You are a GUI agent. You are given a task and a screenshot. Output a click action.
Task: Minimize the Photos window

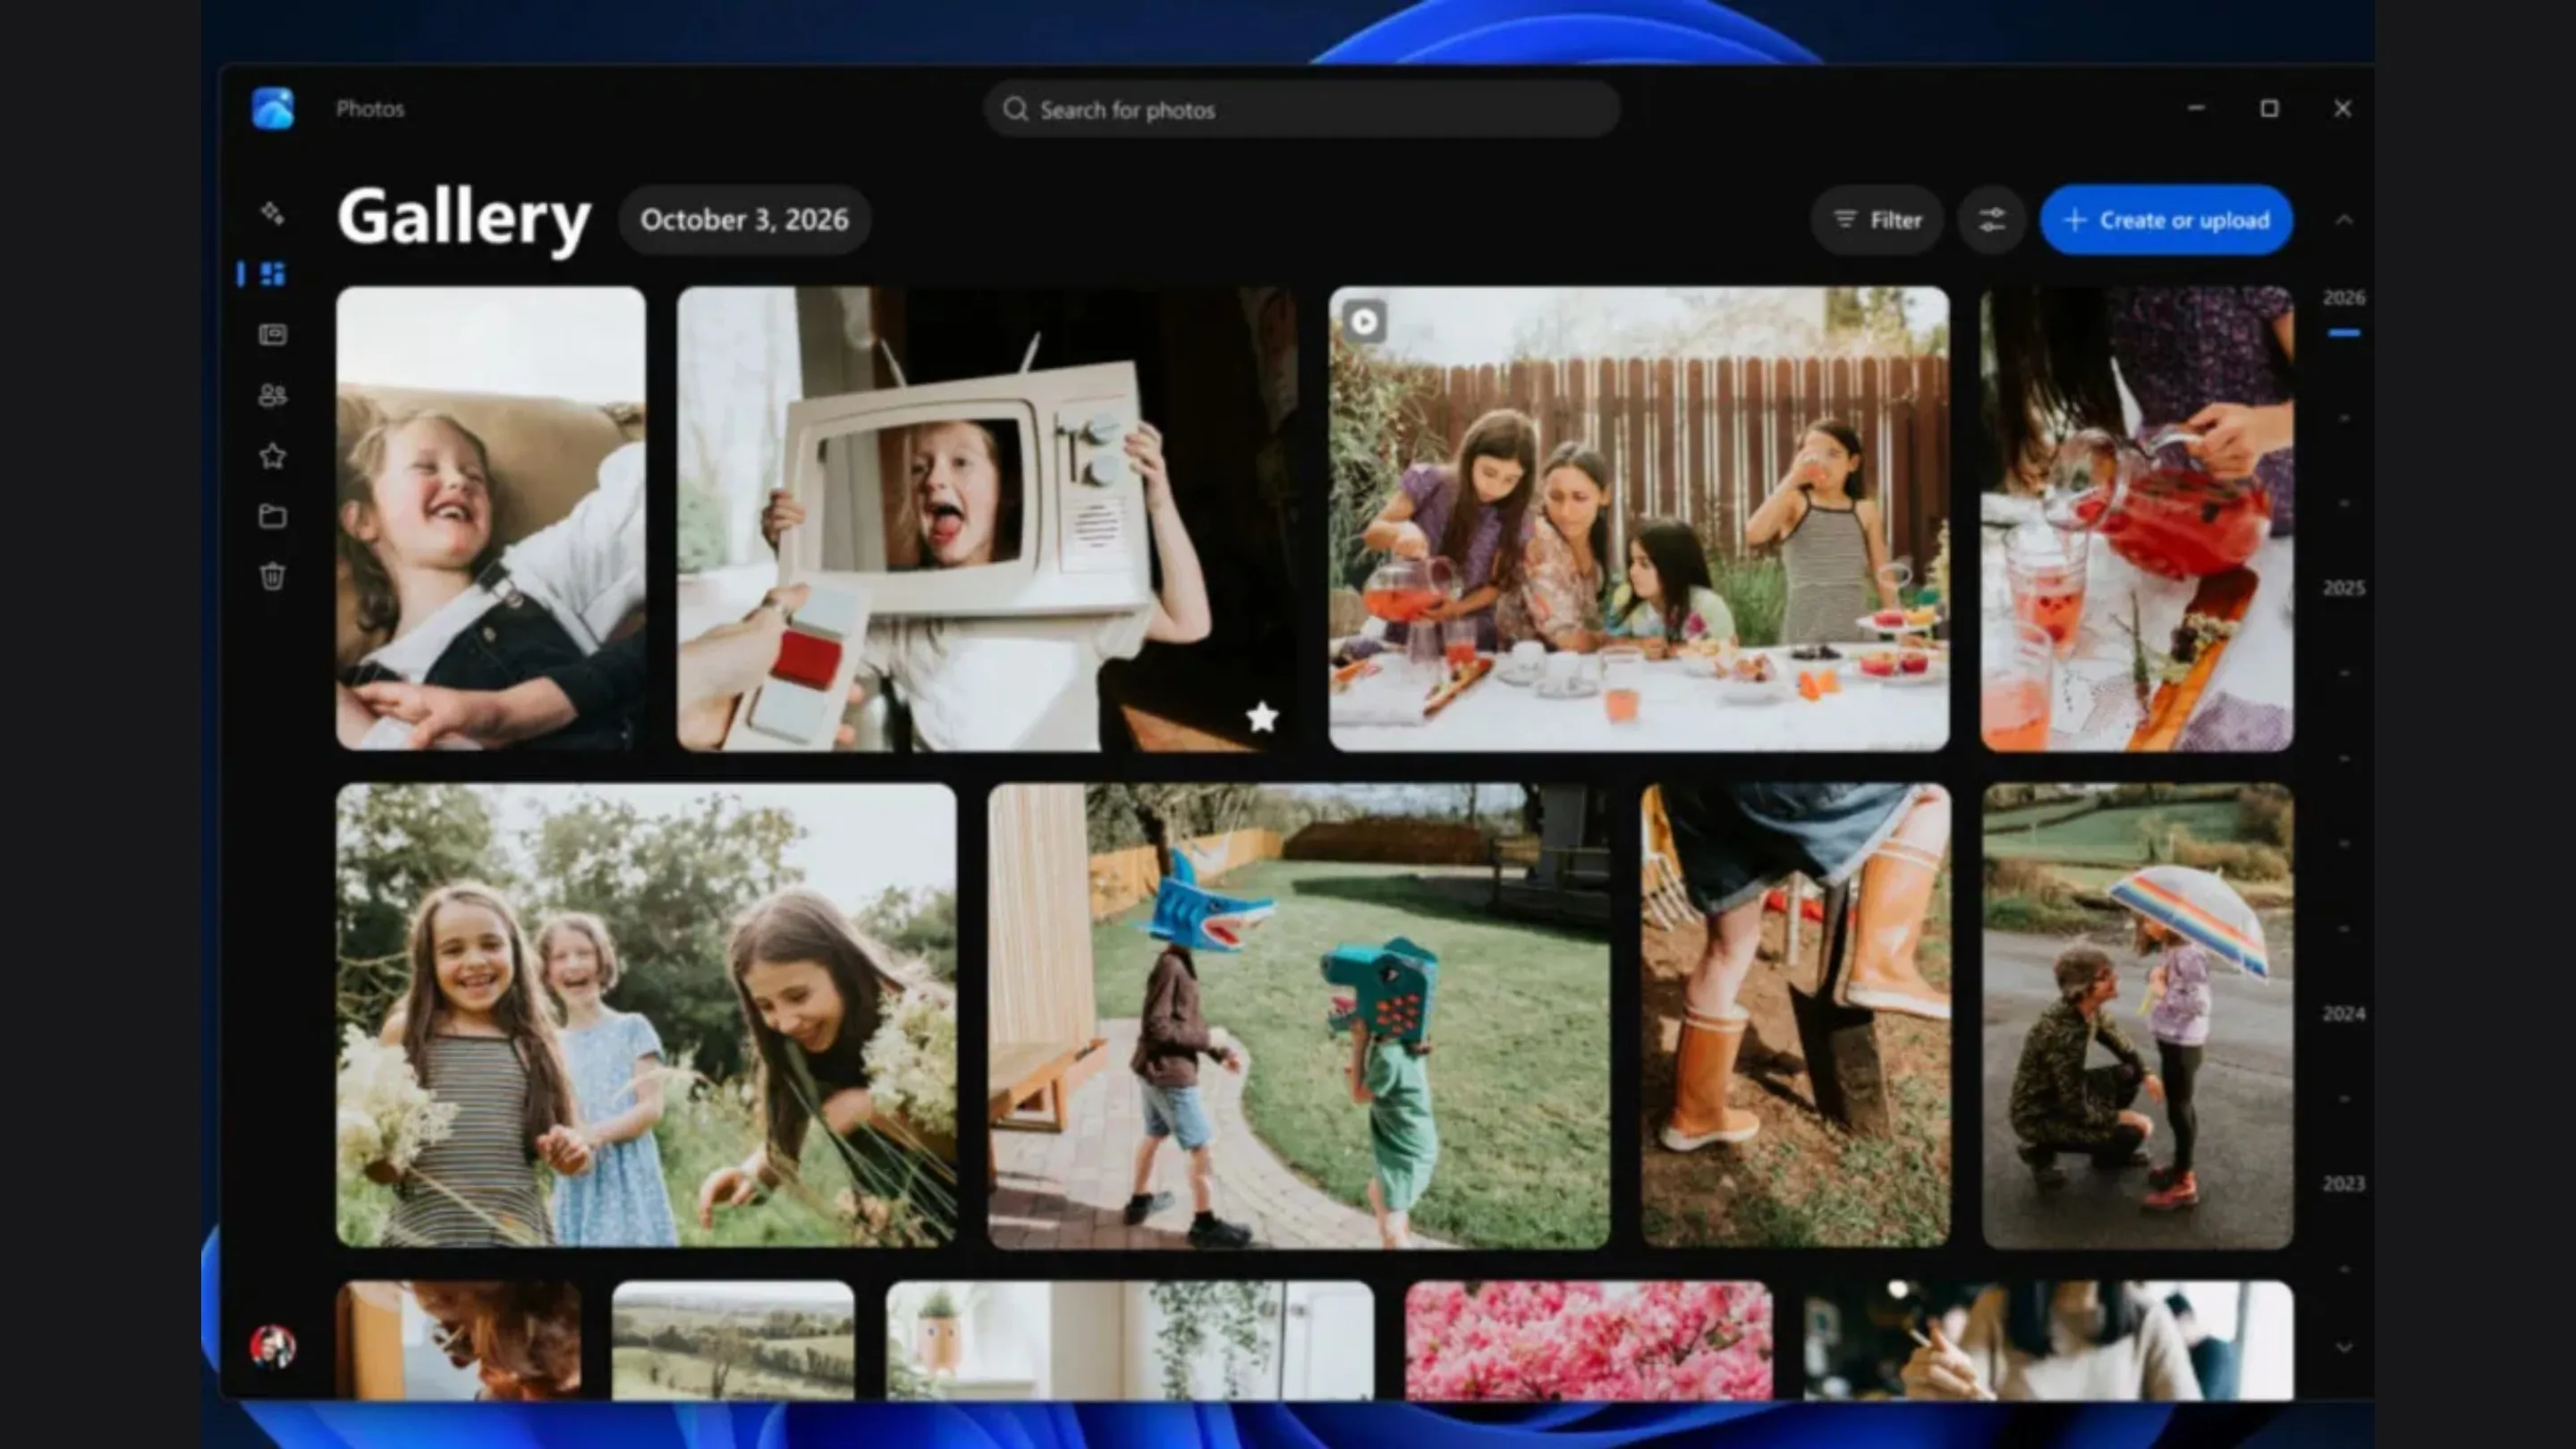[2196, 108]
